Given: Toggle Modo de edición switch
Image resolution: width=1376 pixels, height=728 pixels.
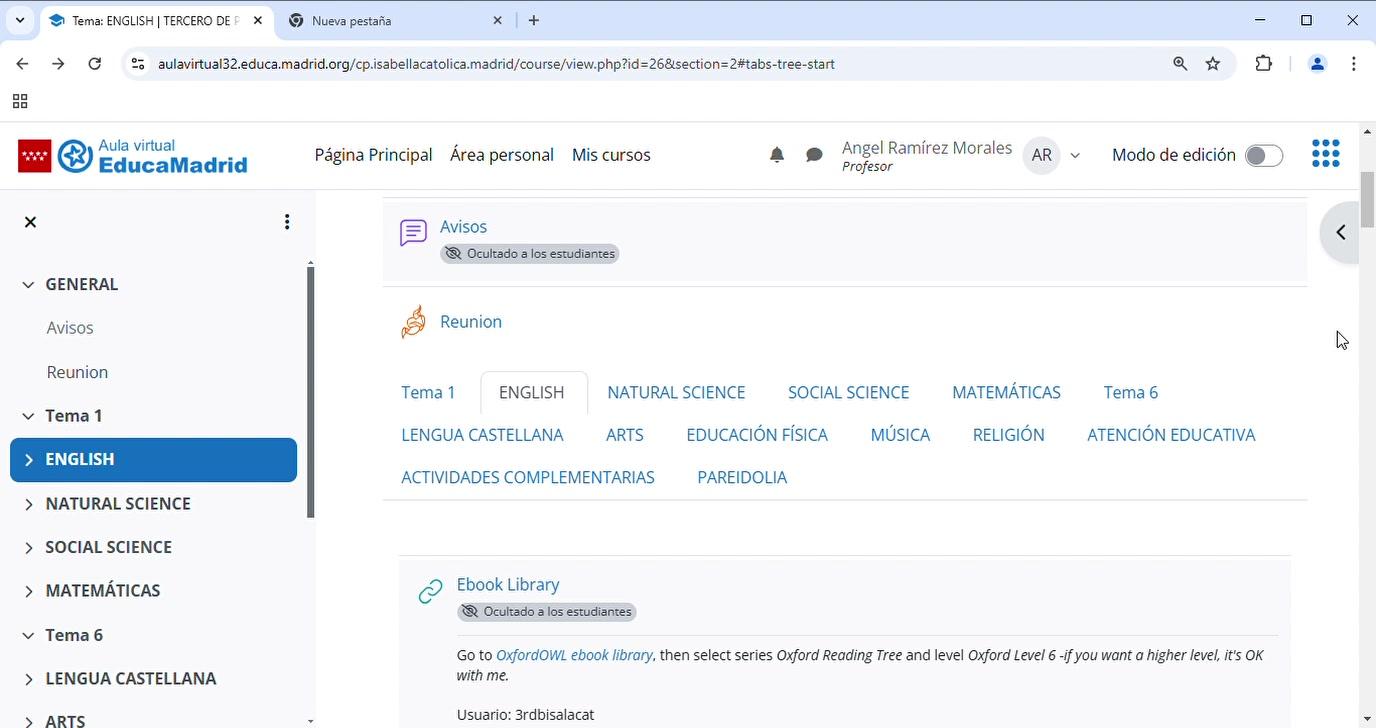Looking at the screenshot, I should pyautogui.click(x=1264, y=155).
